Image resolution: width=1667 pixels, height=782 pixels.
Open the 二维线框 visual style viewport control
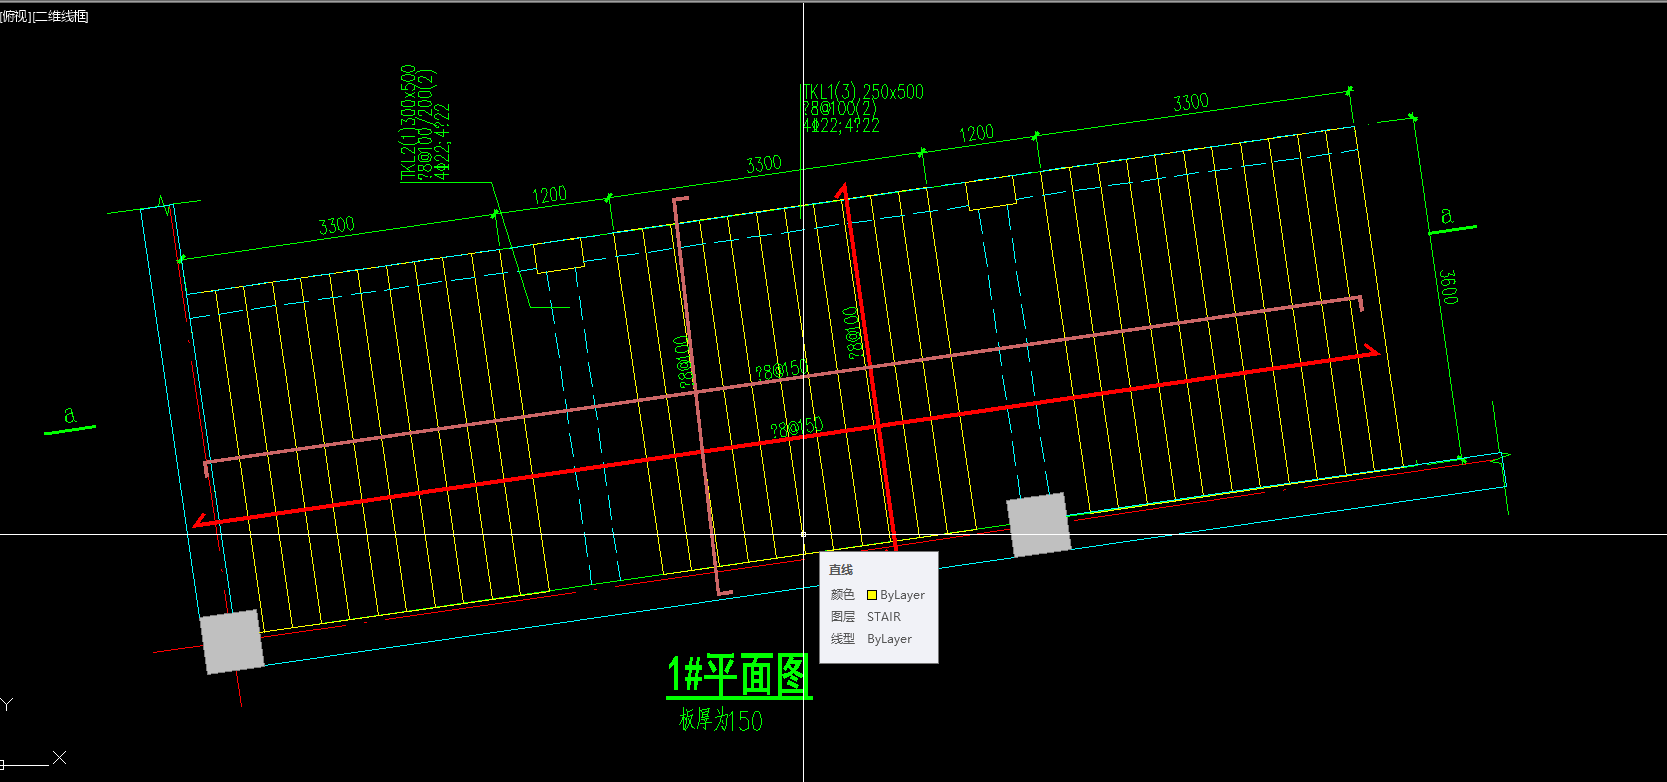tap(62, 16)
